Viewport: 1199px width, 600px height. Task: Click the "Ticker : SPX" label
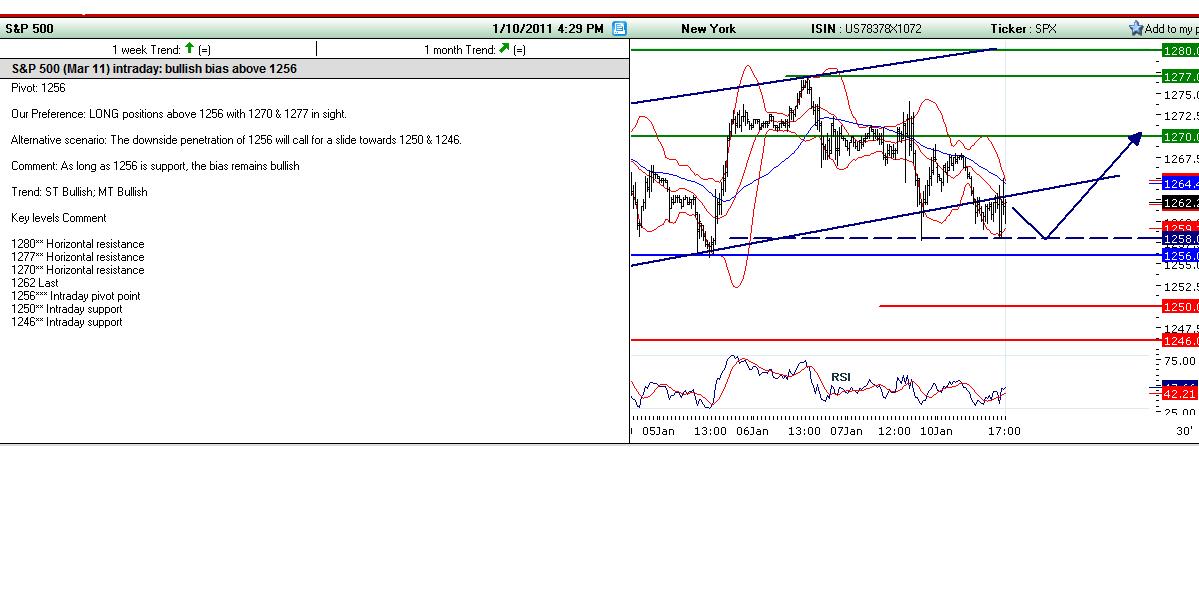pyautogui.click(x=1023, y=29)
